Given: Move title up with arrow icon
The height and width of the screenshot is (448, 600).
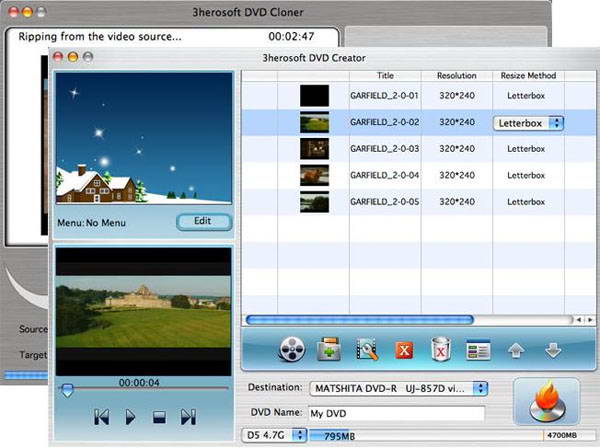Looking at the screenshot, I should [516, 350].
